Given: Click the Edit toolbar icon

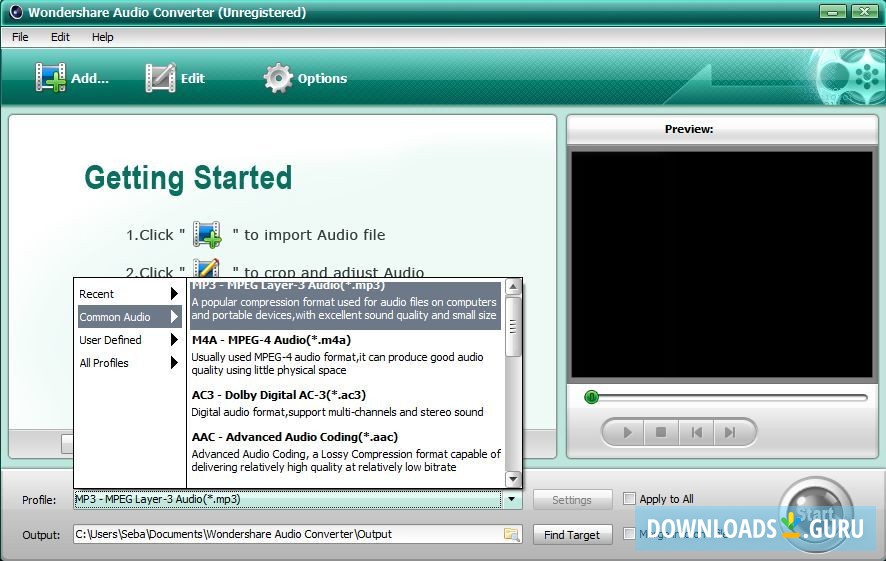Looking at the screenshot, I should [x=160, y=78].
